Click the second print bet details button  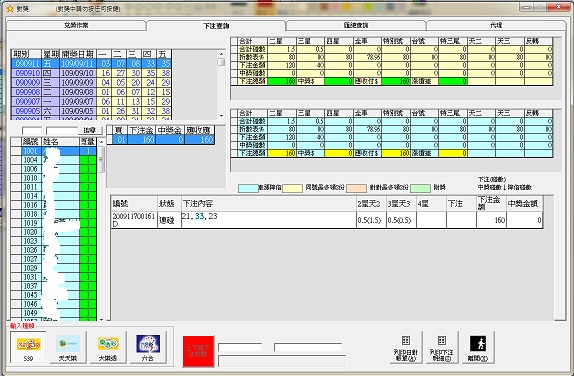click(x=441, y=347)
